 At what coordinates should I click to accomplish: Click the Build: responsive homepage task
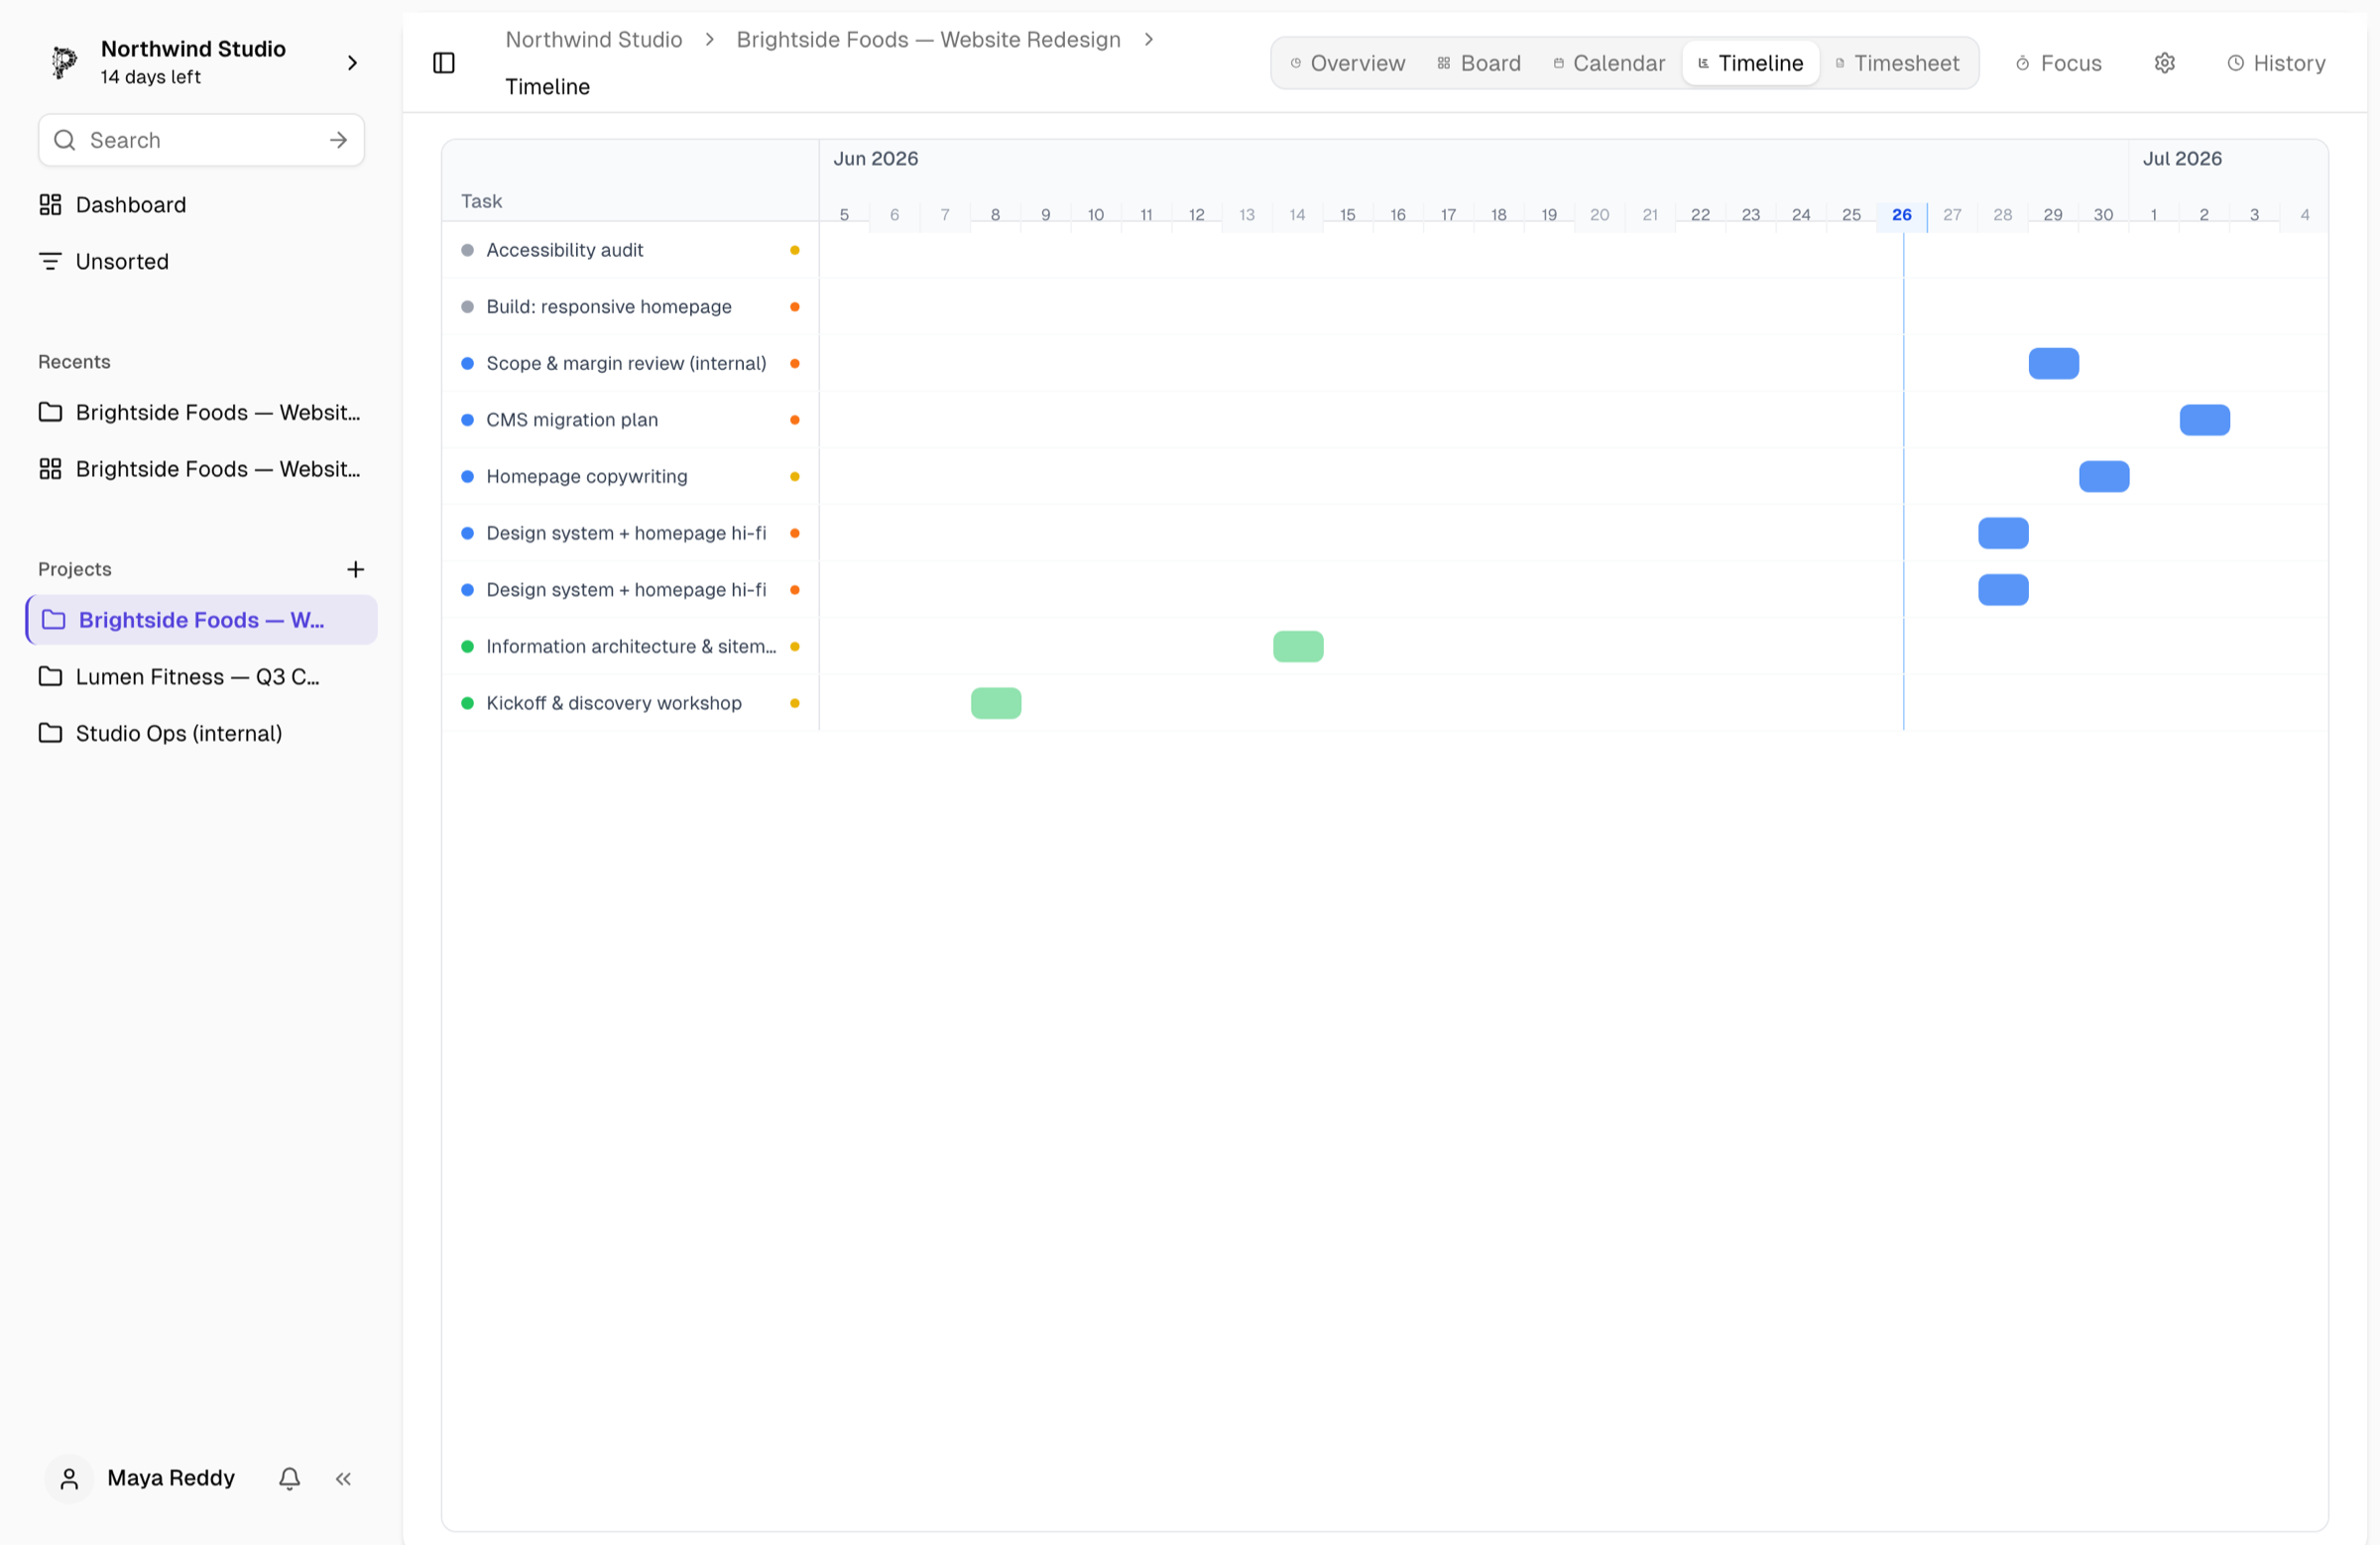click(x=630, y=307)
